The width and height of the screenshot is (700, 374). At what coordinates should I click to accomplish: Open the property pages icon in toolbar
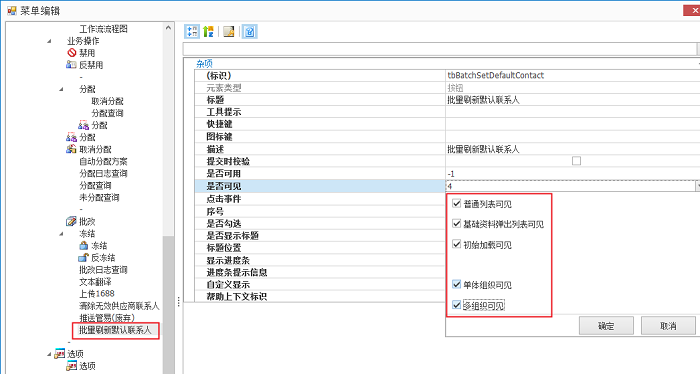point(229,31)
